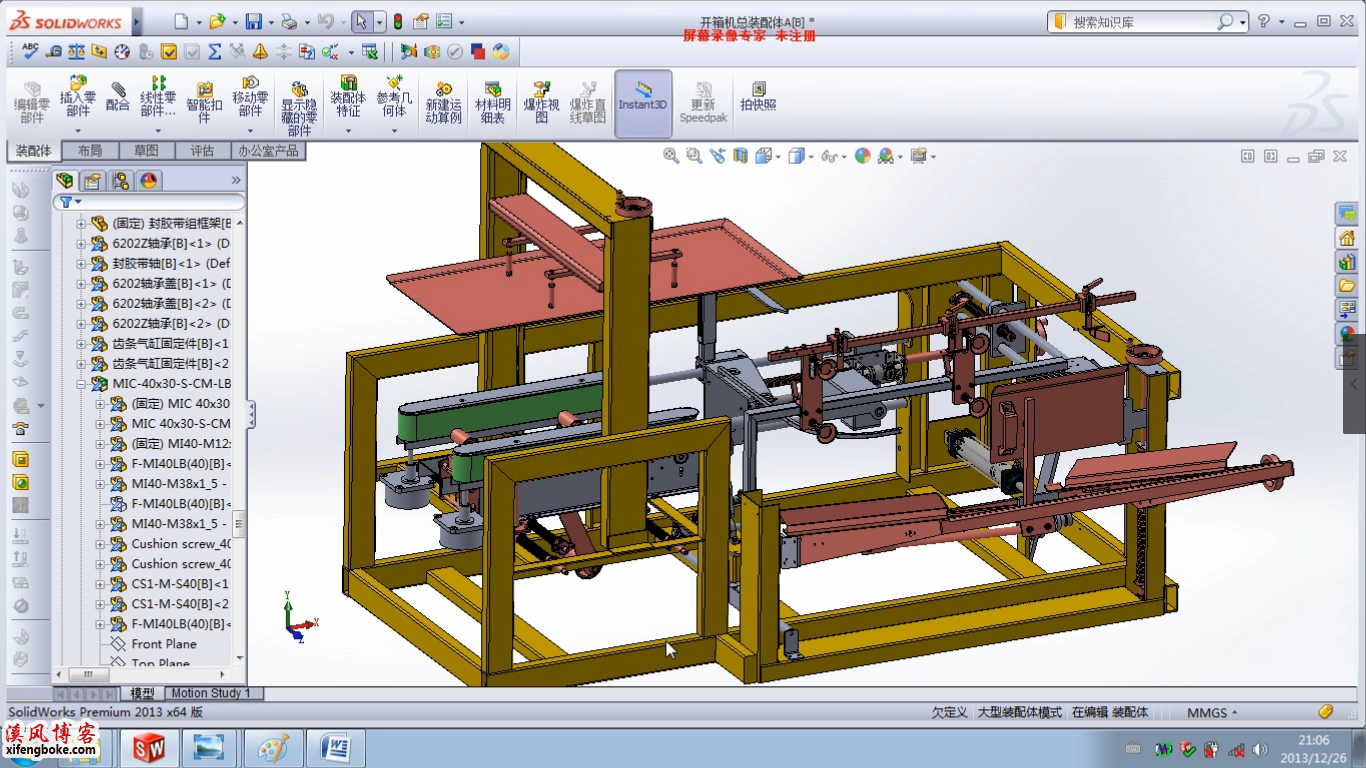Switch to the Motion Study 1 tab

pos(210,693)
